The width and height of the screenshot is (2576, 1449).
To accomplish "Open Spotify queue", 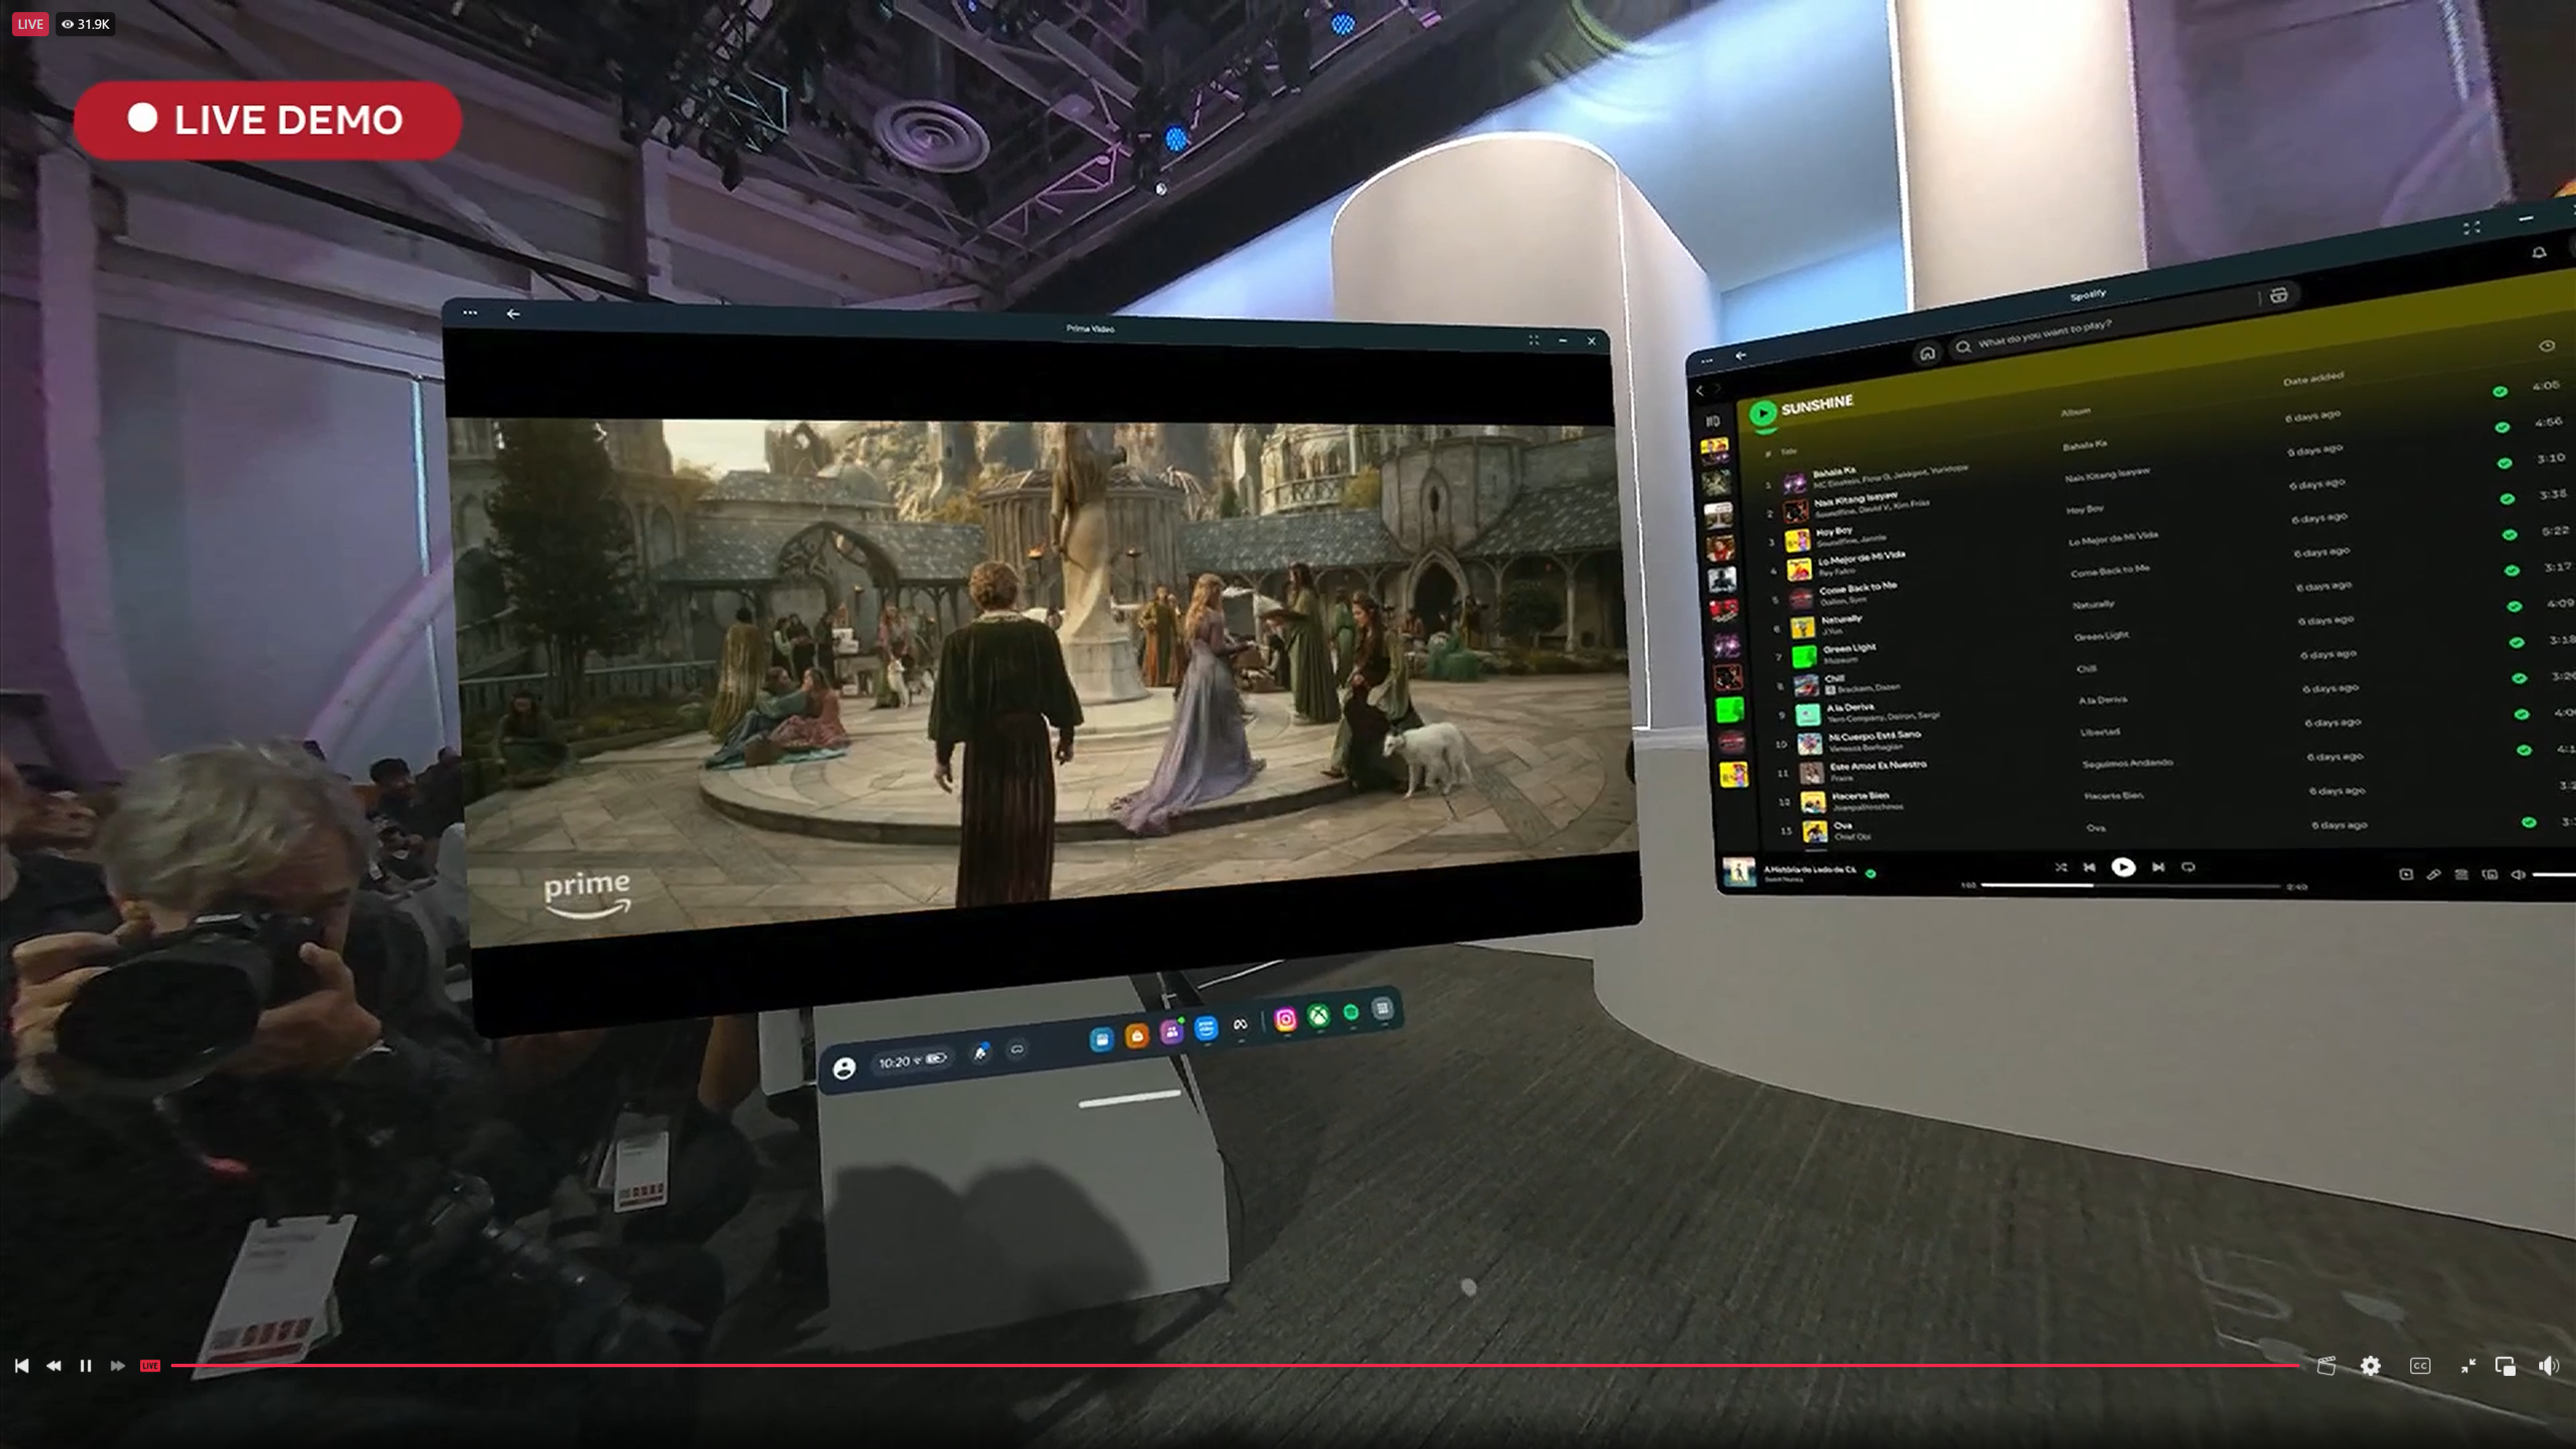I will click(x=2461, y=874).
